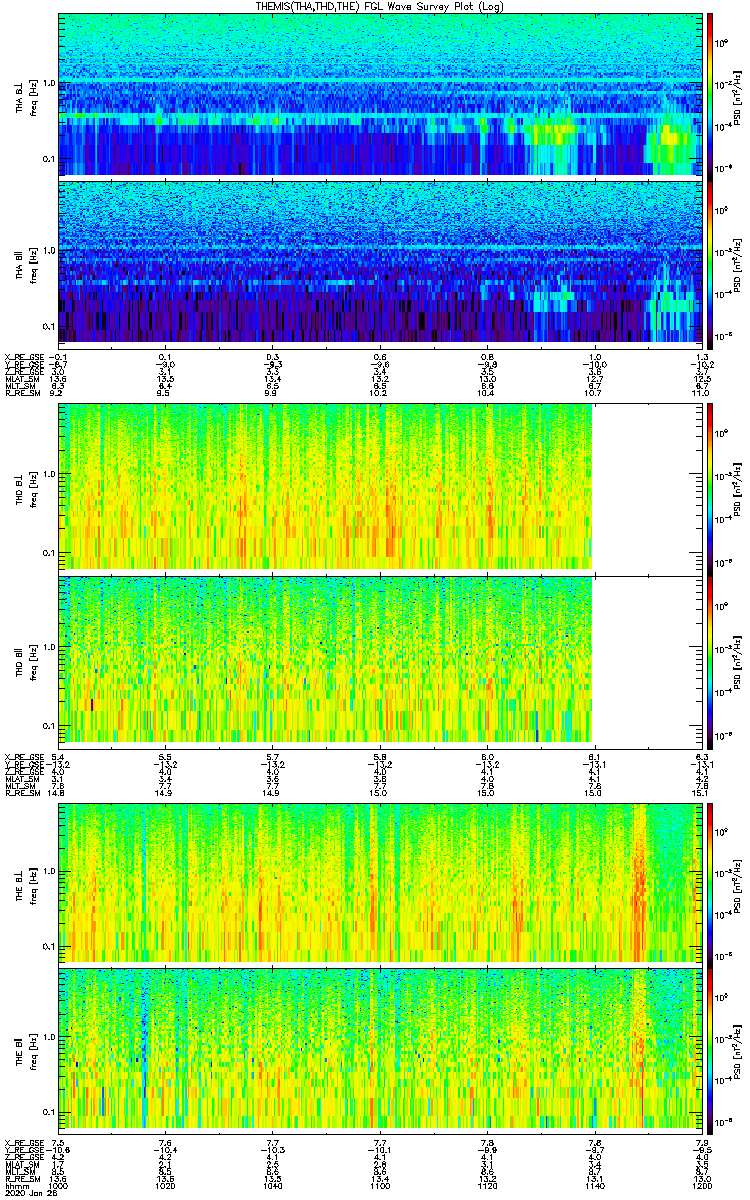Click the 1100 time tick label

pos(380,1185)
